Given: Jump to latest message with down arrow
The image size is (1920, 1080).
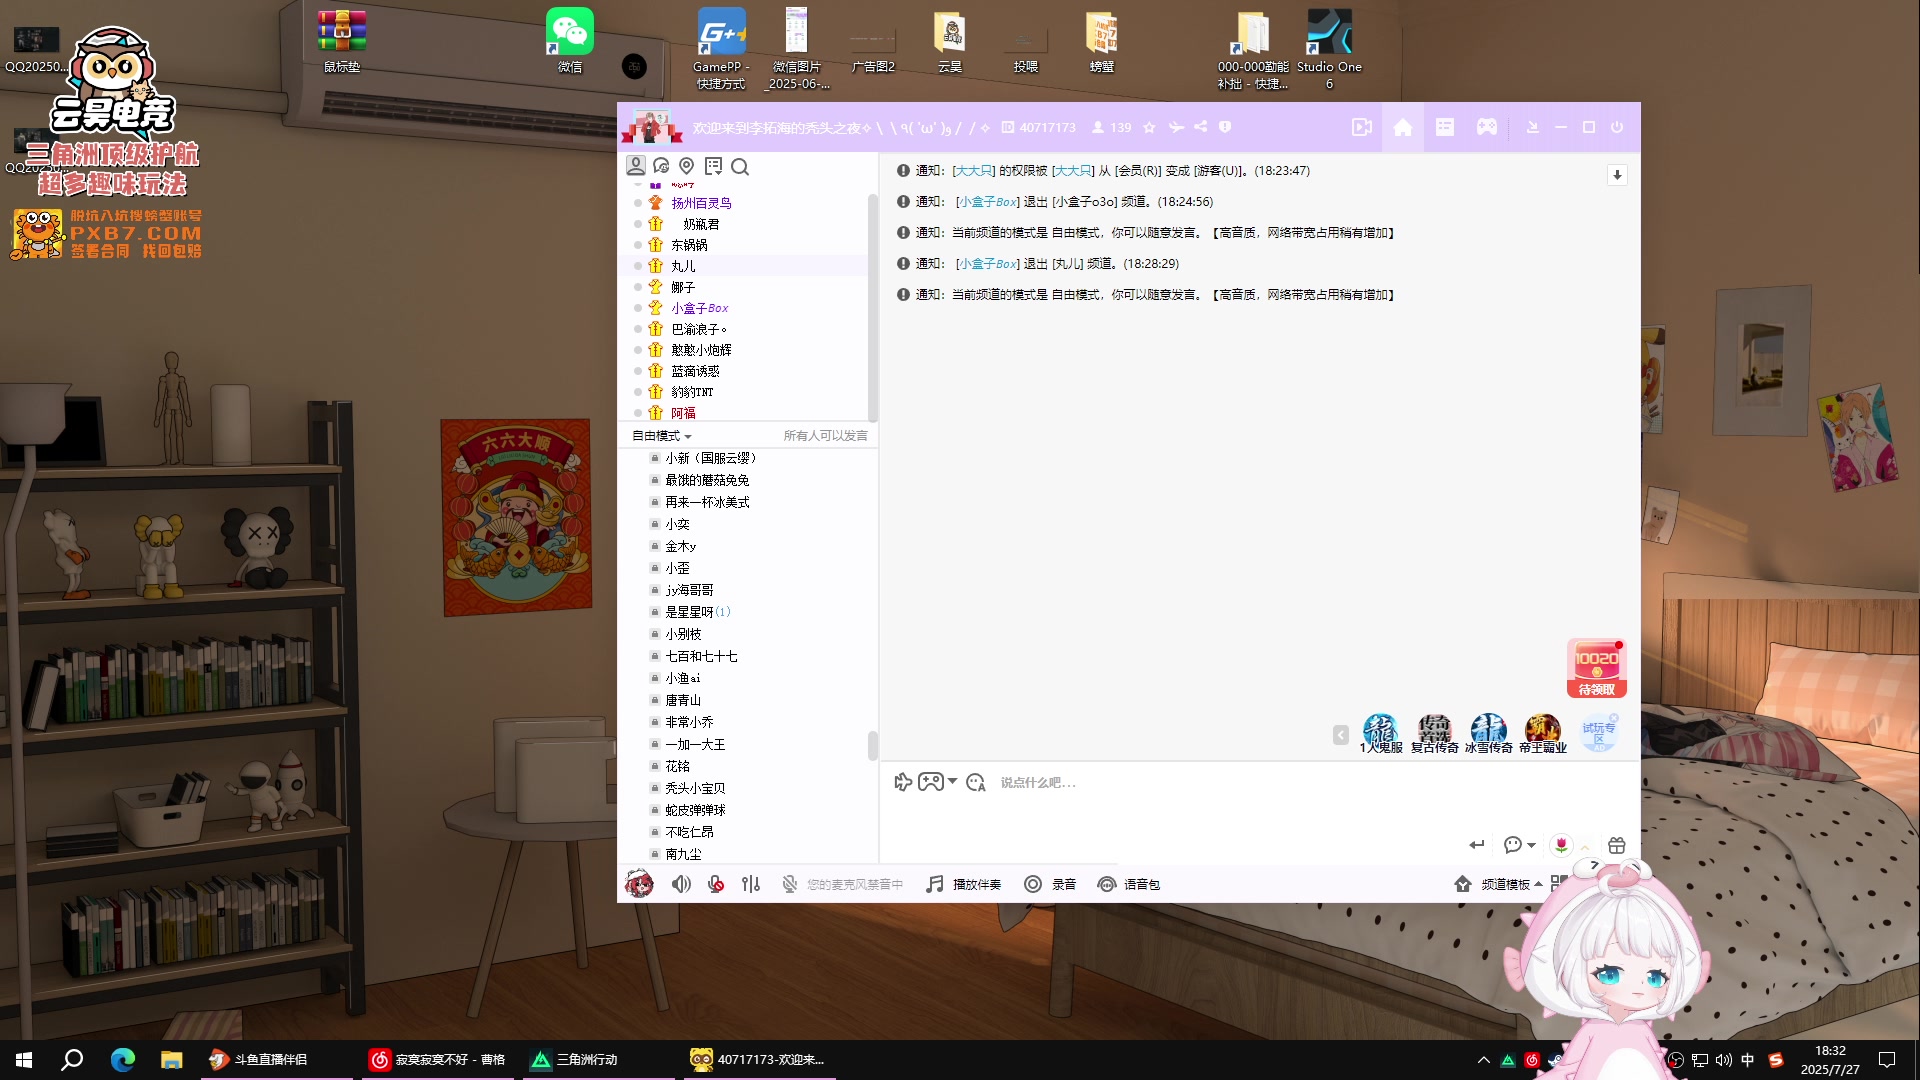Looking at the screenshot, I should pyautogui.click(x=1617, y=175).
